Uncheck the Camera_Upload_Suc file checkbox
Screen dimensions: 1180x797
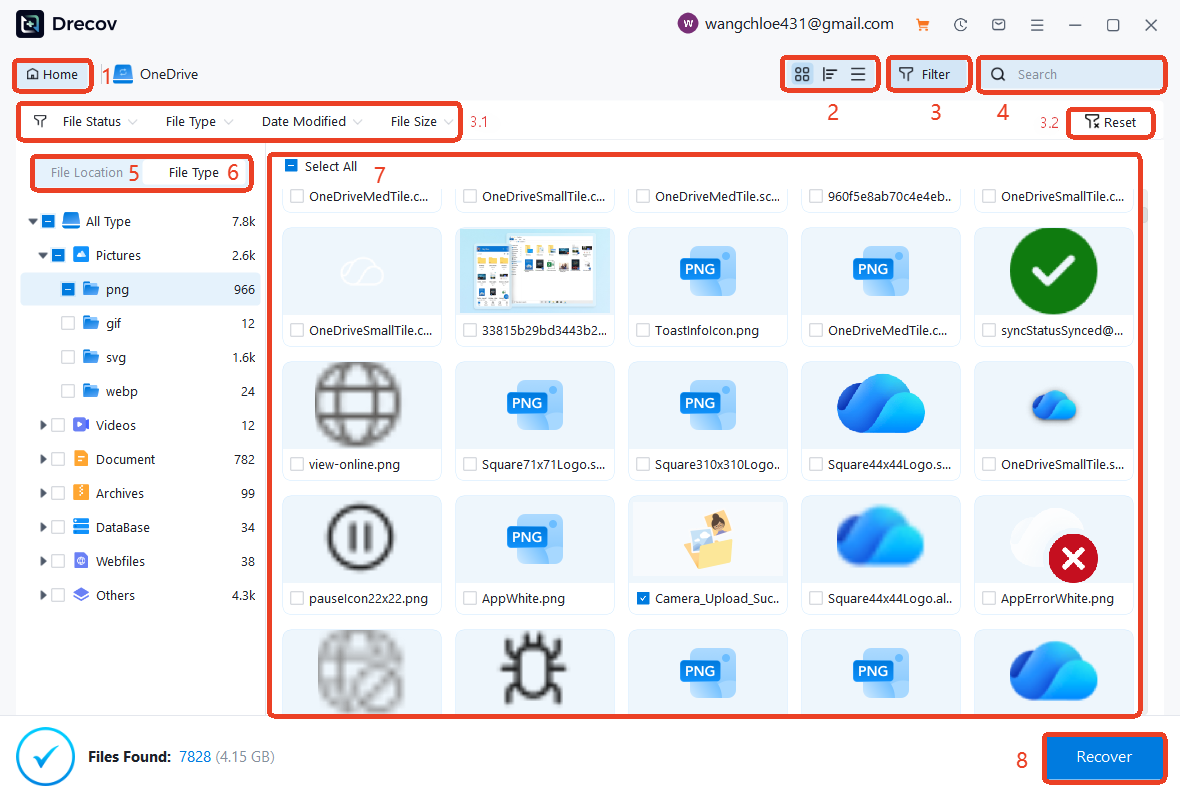[643, 599]
